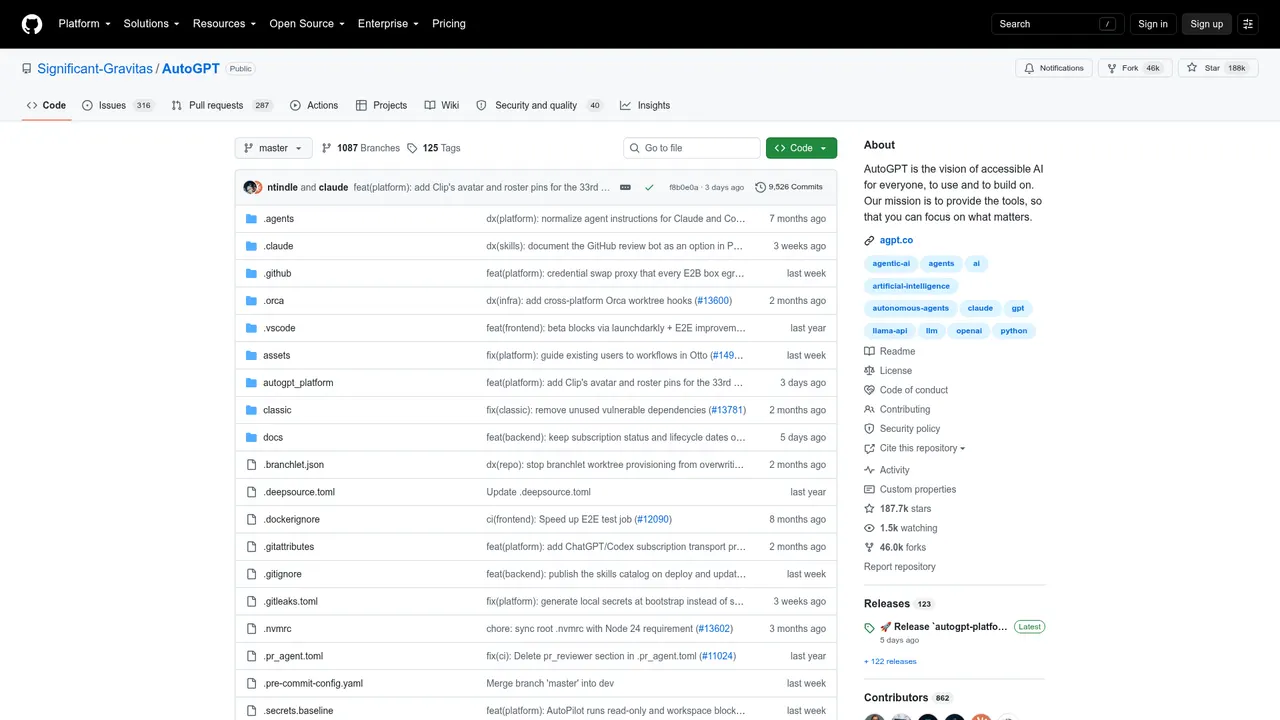The height and width of the screenshot is (720, 1280).
Task: Open the Security and quality tab
Action: [539, 105]
